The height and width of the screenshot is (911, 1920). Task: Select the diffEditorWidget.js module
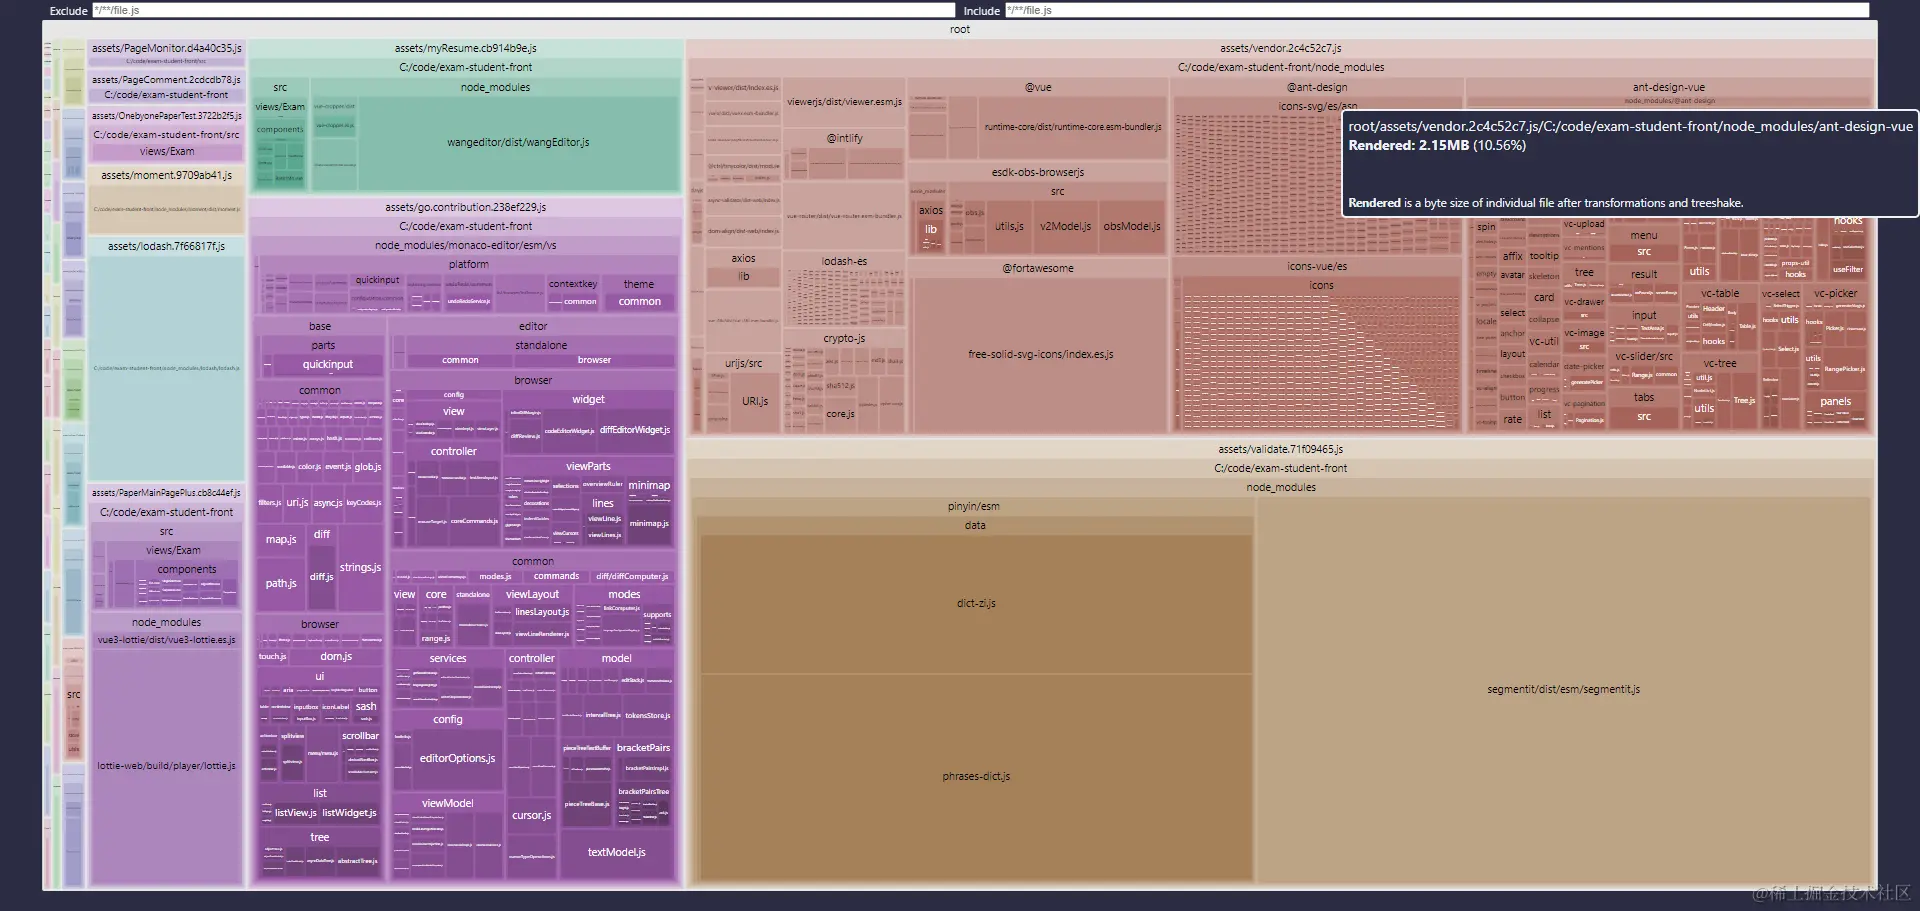click(x=635, y=430)
